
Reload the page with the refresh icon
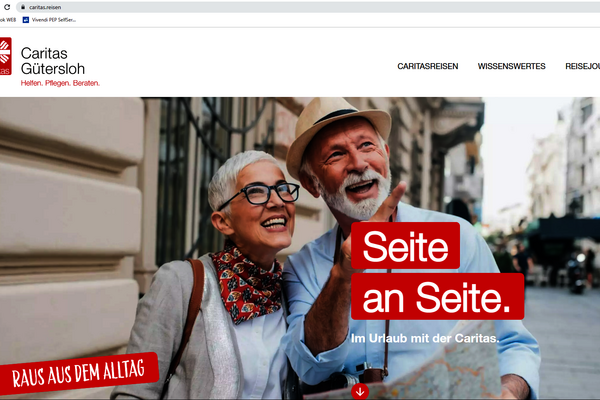(x=7, y=7)
